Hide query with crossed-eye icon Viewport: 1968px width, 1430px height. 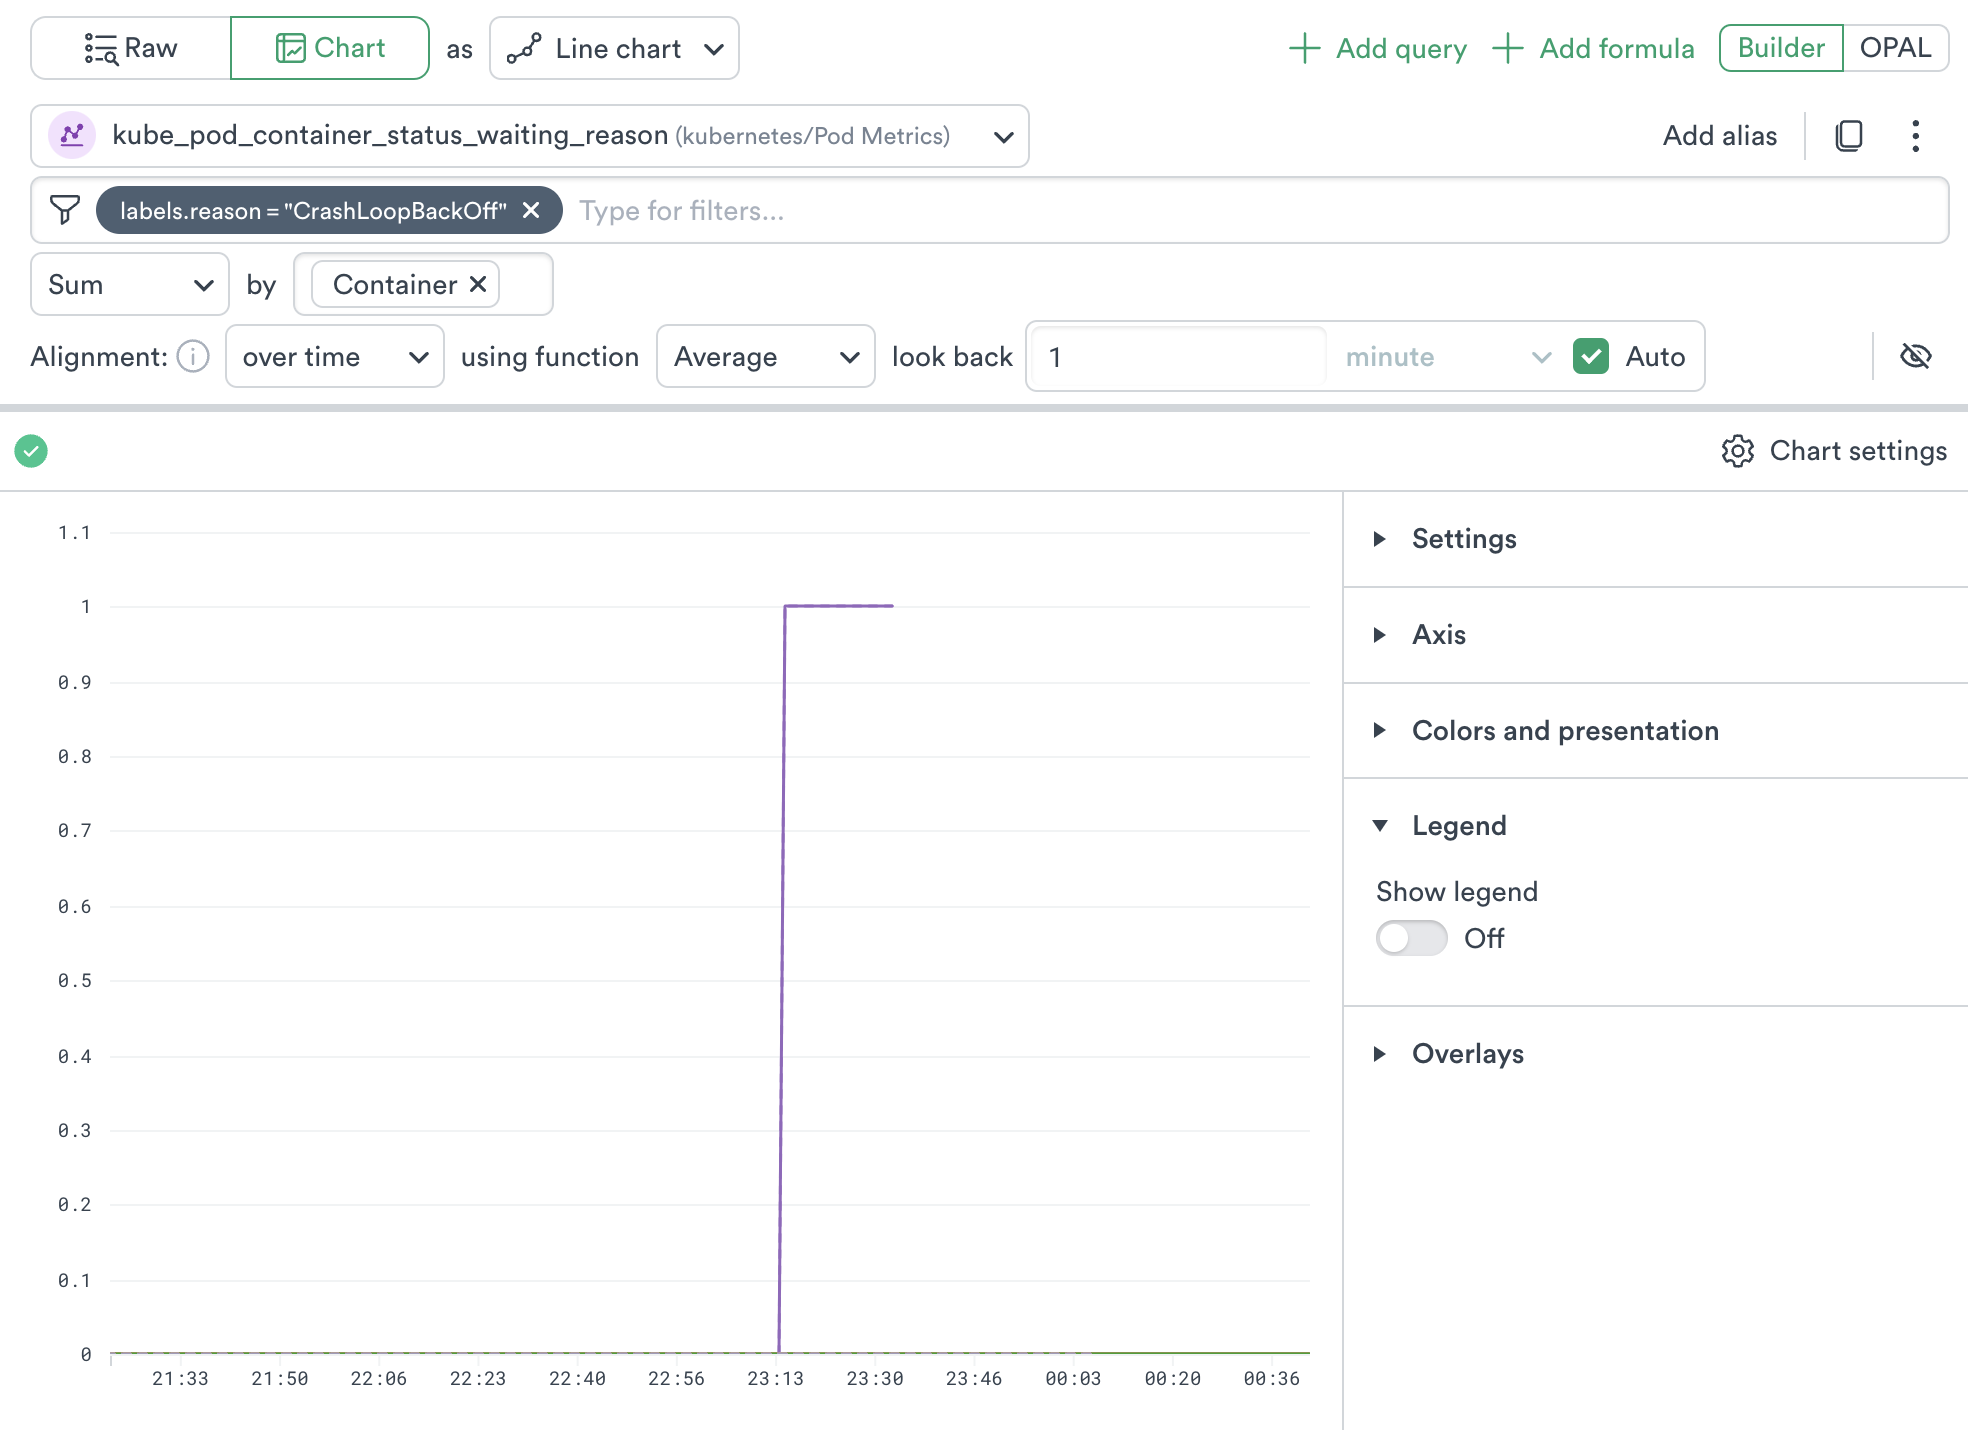click(1915, 356)
